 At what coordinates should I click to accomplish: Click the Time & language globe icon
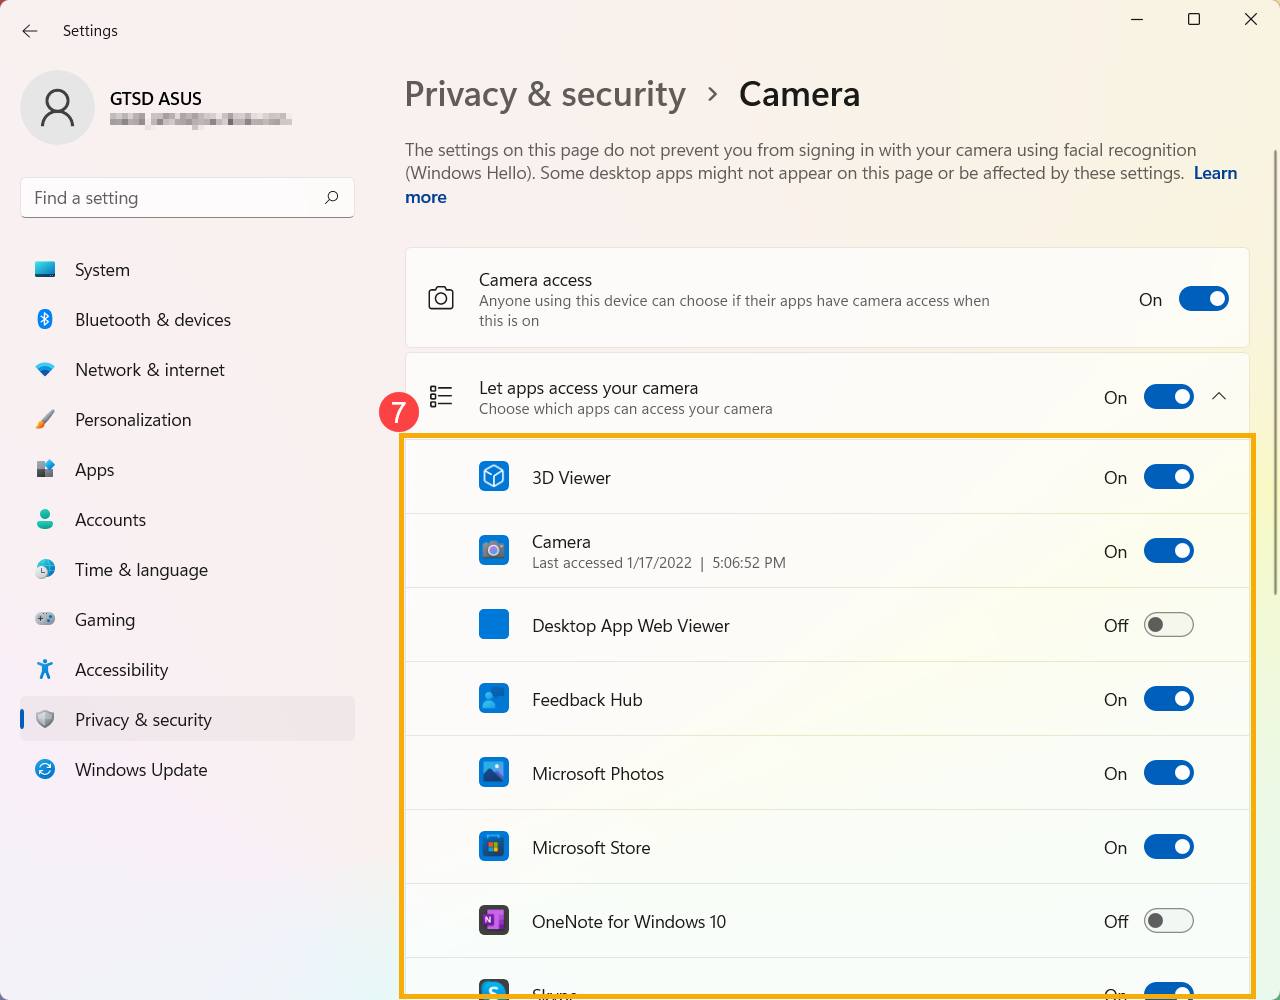45,569
